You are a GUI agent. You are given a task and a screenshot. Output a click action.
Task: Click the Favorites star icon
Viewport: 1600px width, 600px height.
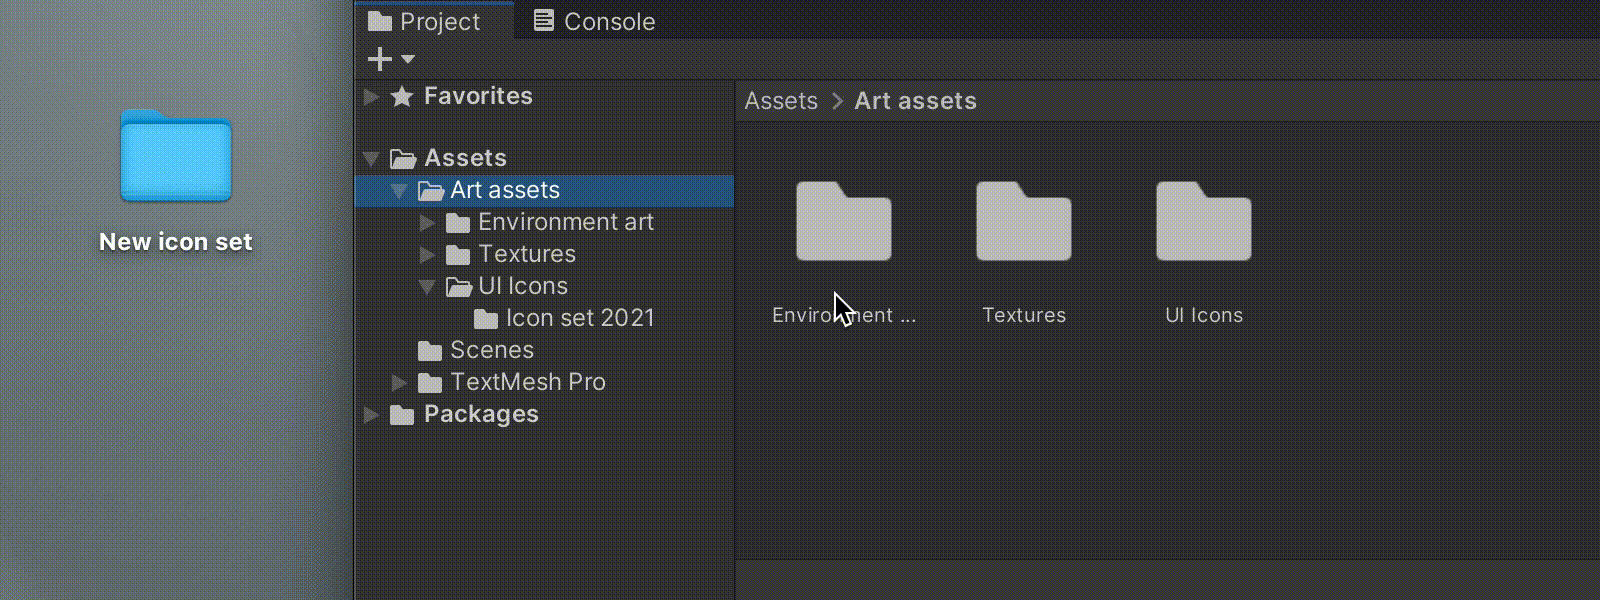[402, 96]
